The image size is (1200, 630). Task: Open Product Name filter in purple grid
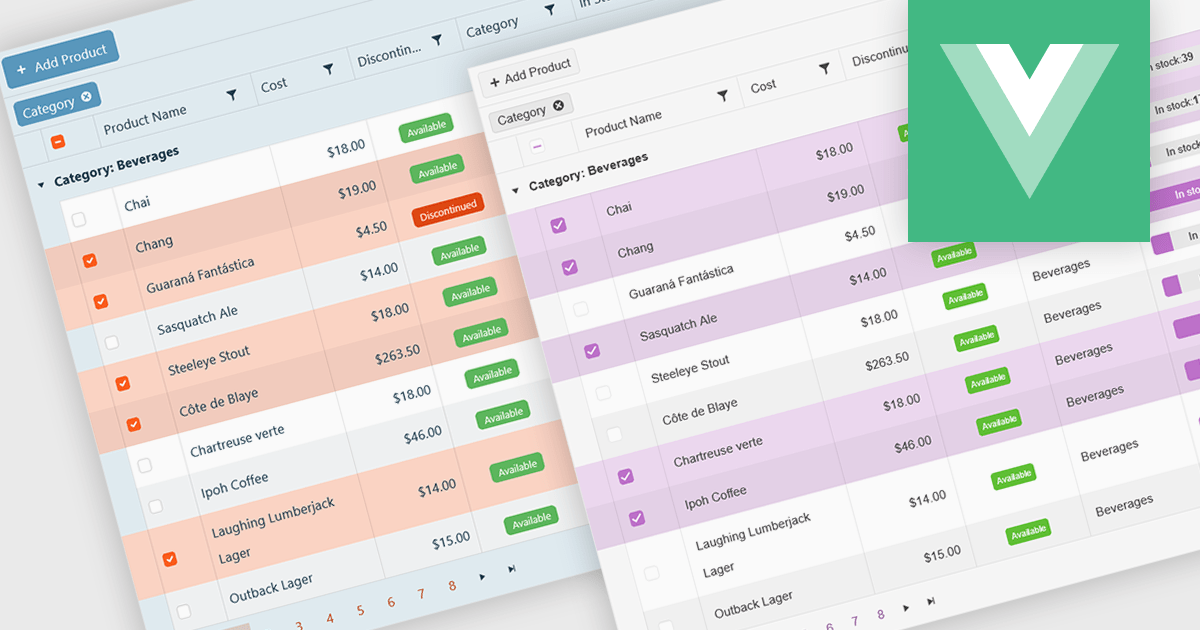[723, 96]
